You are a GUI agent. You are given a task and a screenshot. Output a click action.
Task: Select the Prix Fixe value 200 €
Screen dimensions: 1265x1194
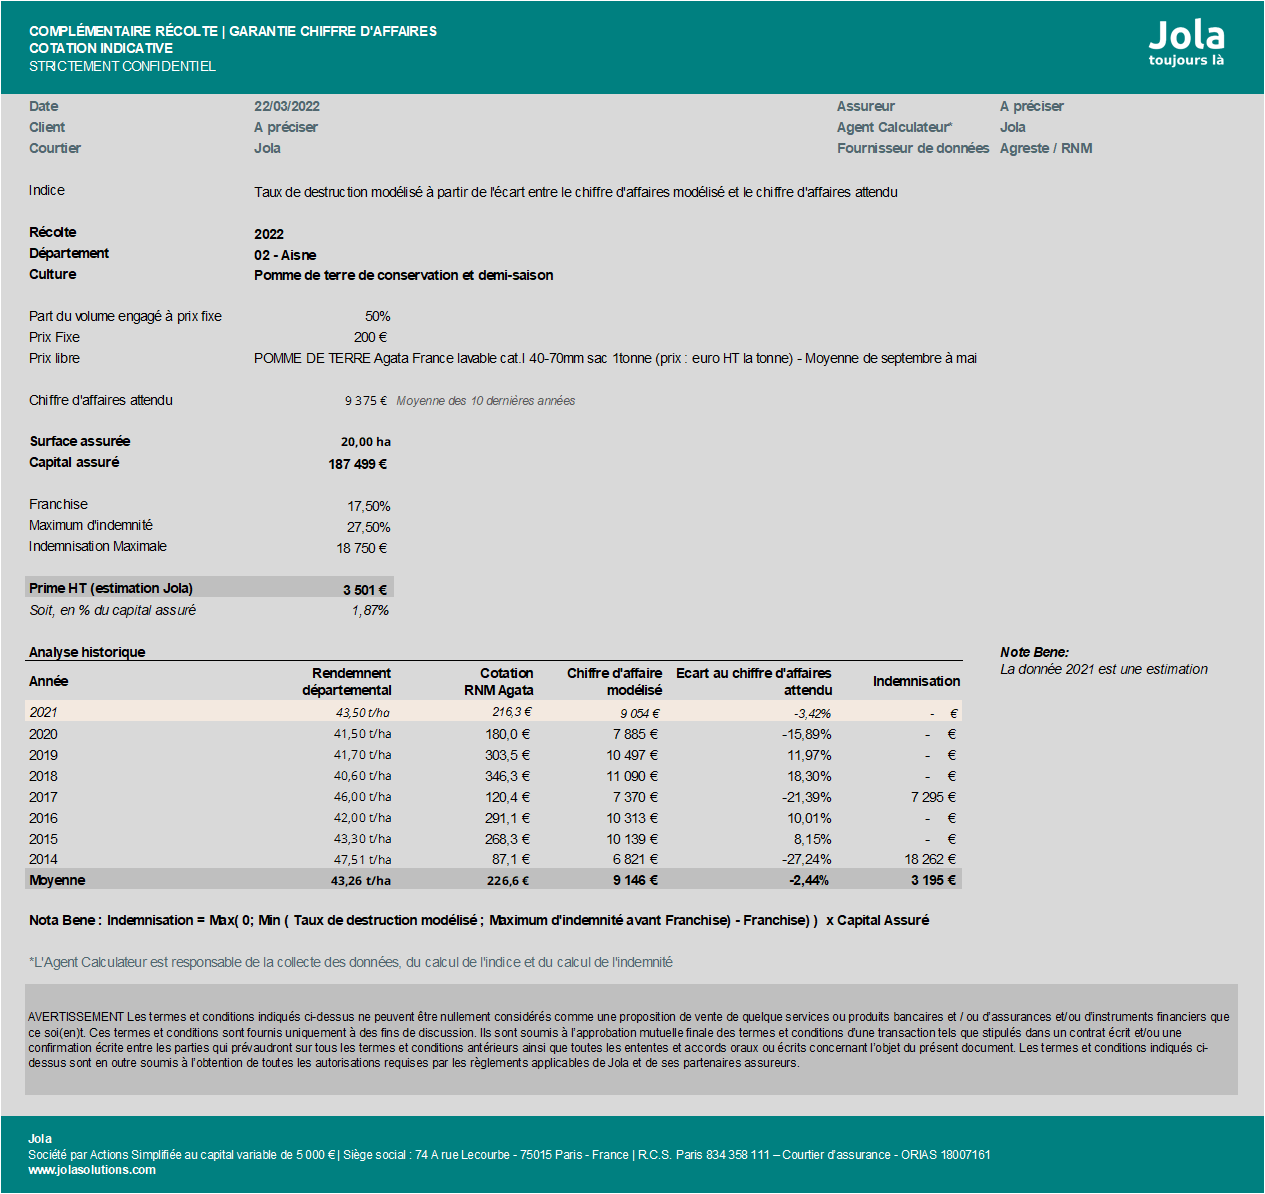tap(370, 337)
